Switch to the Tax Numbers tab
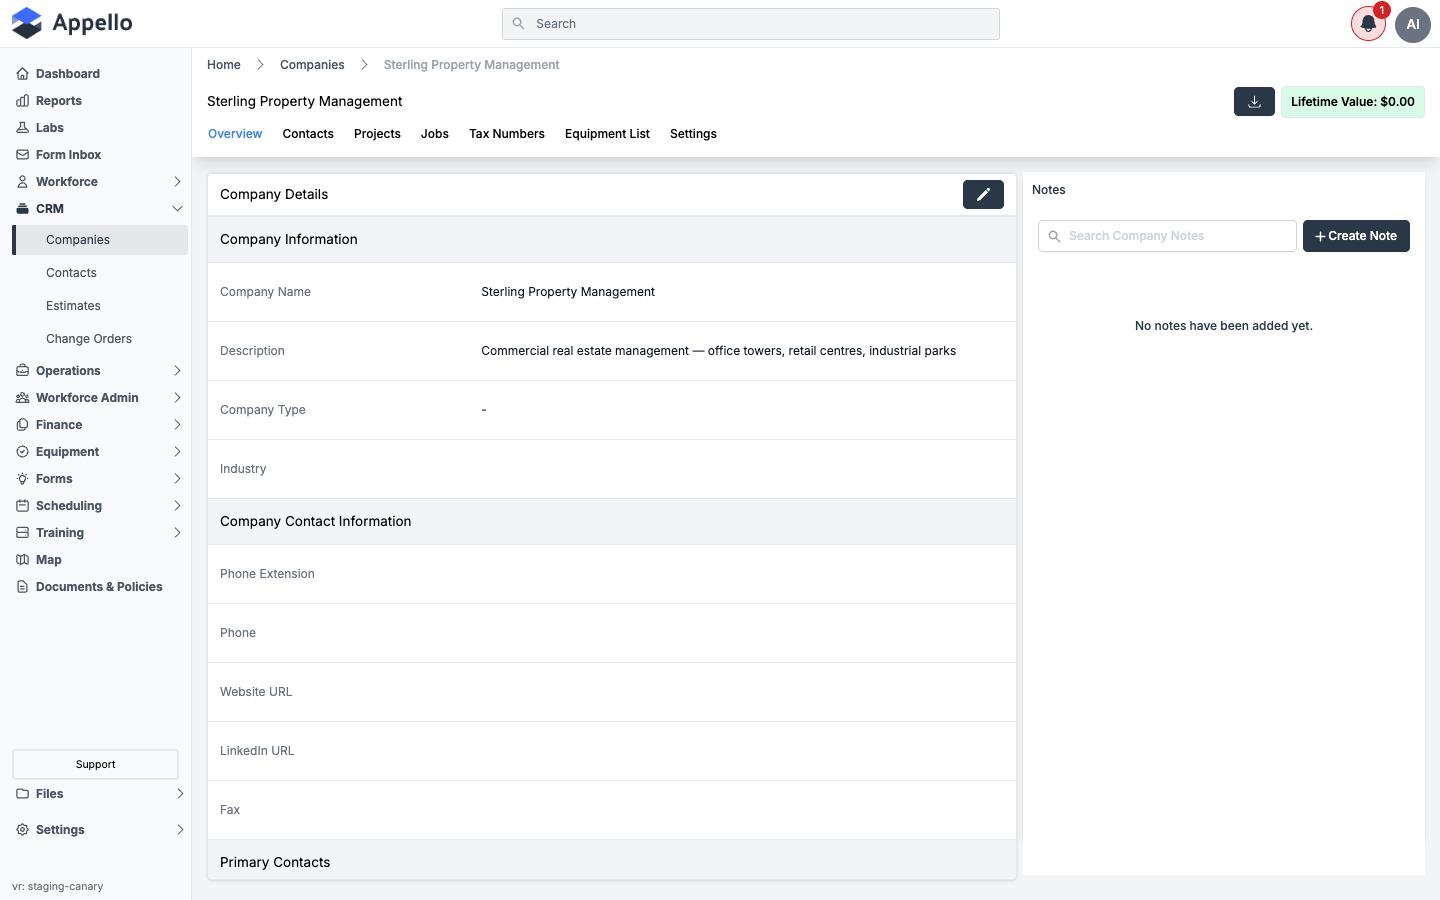Viewport: 1440px width, 900px height. click(x=507, y=134)
